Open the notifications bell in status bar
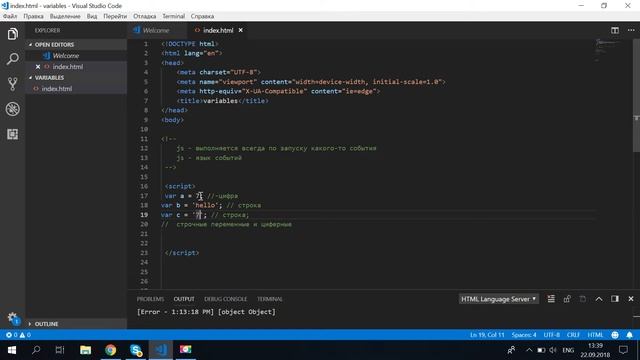 click(629, 335)
